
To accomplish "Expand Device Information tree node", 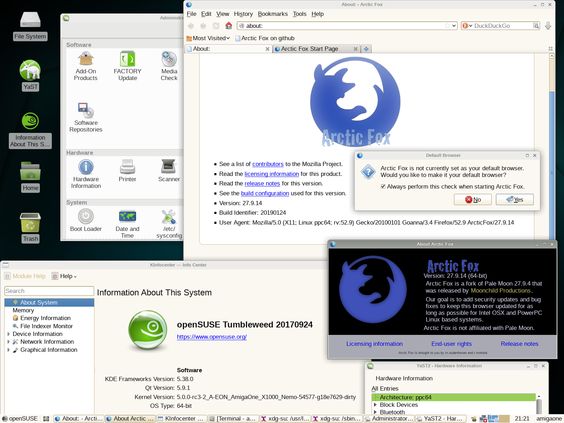I will click(8, 334).
